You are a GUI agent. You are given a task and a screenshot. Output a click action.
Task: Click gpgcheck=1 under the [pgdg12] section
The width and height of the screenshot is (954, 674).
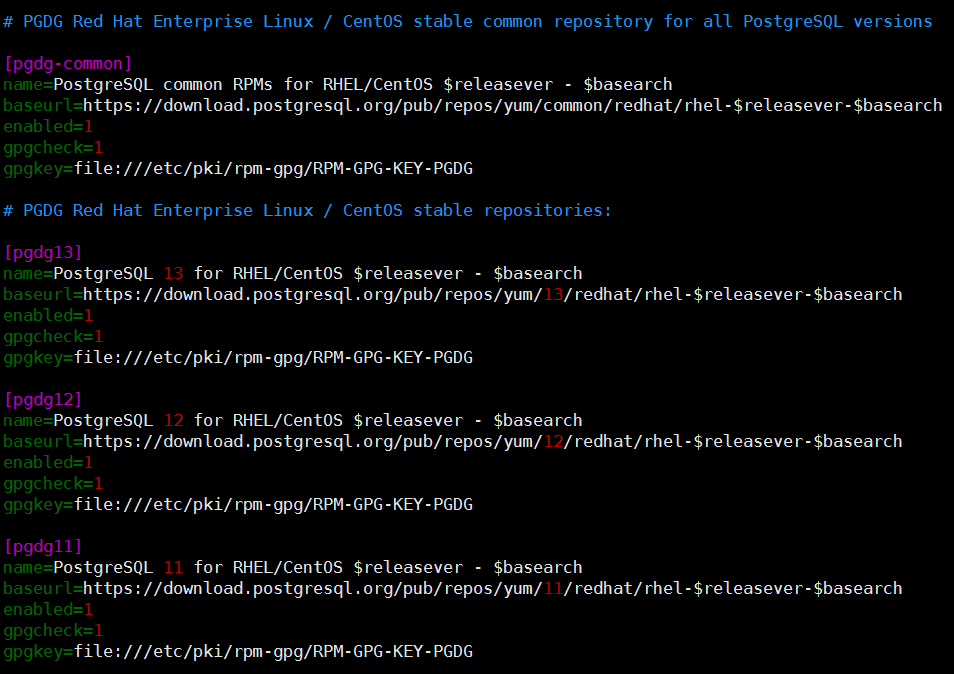(53, 484)
